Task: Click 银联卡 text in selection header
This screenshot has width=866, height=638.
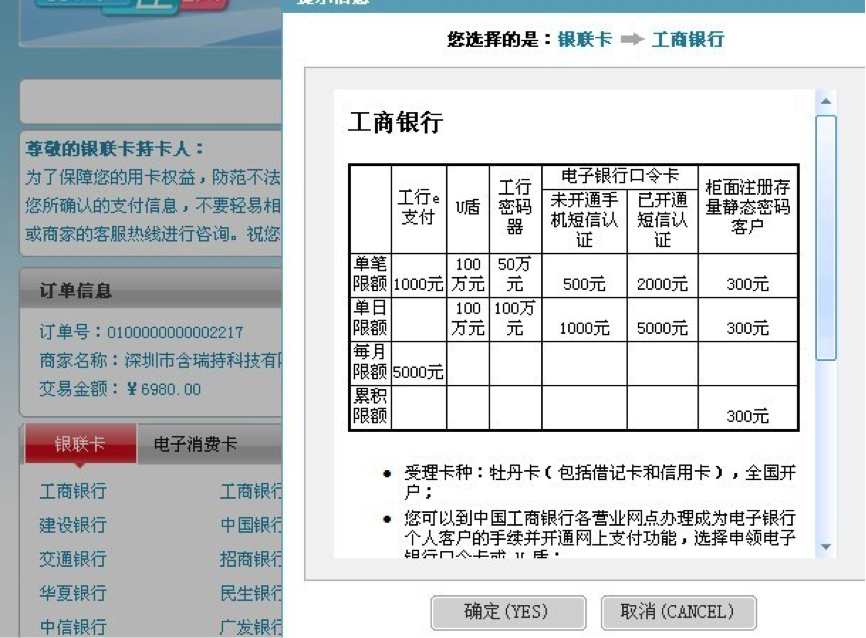Action: coord(585,39)
